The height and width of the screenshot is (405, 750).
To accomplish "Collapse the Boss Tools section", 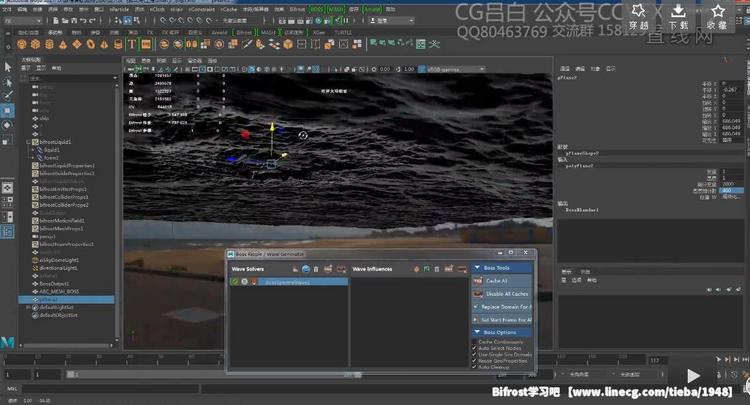I will click(x=477, y=268).
